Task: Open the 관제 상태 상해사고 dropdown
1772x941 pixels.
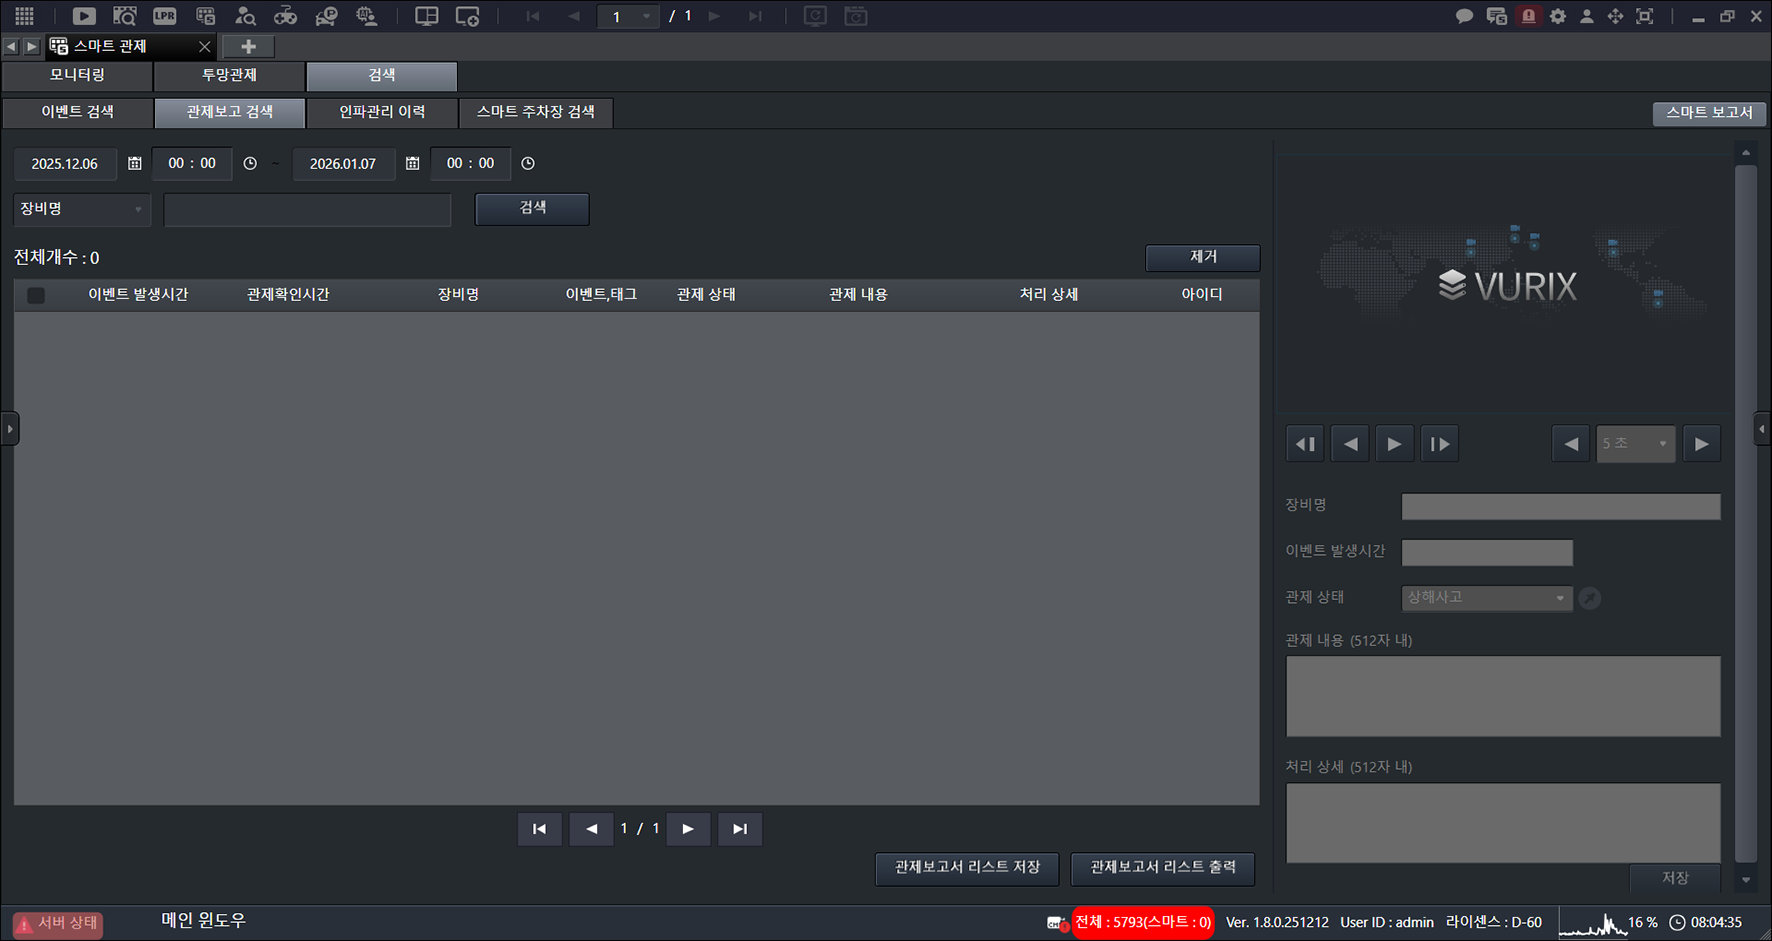Action: tap(1487, 598)
